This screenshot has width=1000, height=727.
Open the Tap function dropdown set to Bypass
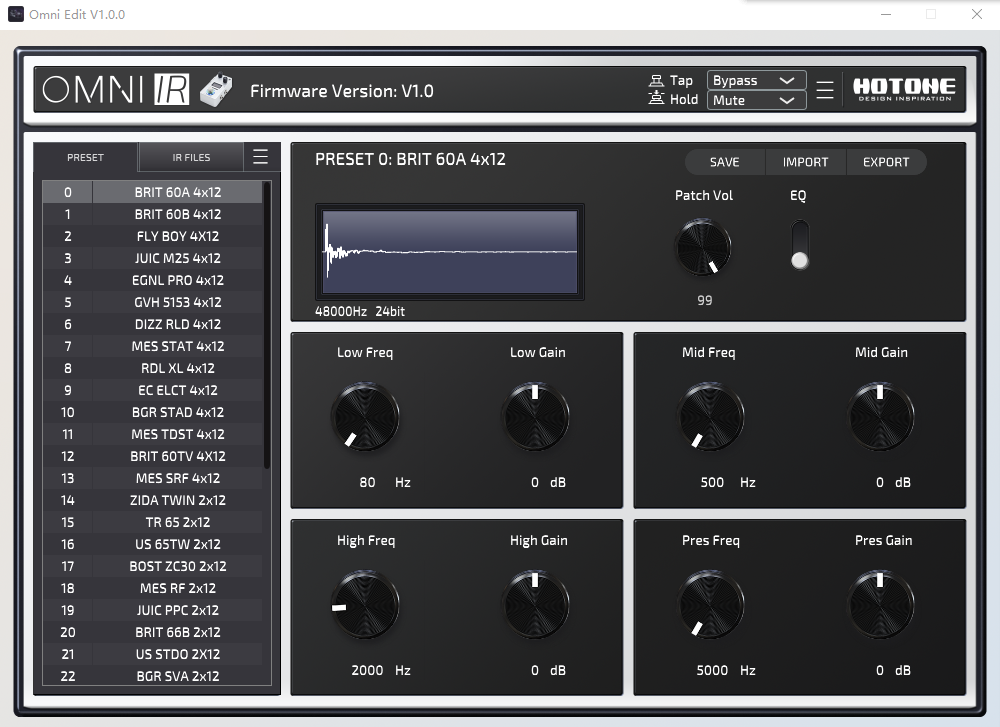756,80
